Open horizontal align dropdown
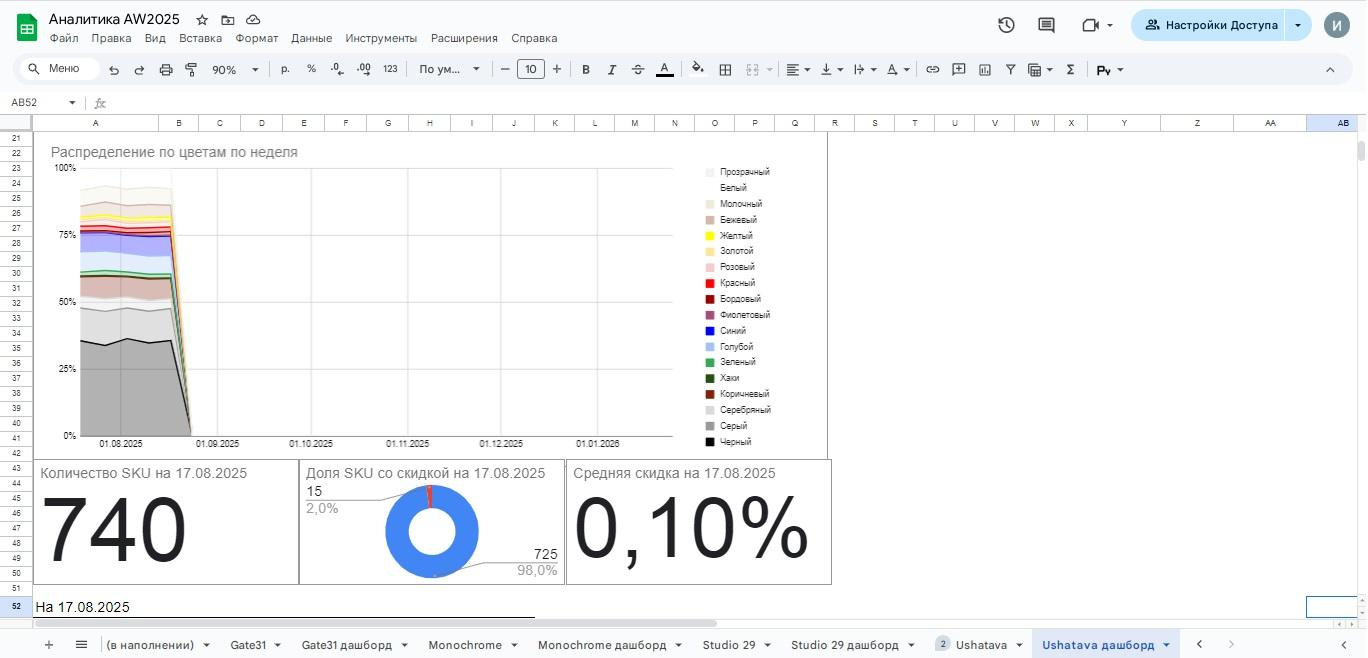This screenshot has height=658, width=1368. pos(798,69)
